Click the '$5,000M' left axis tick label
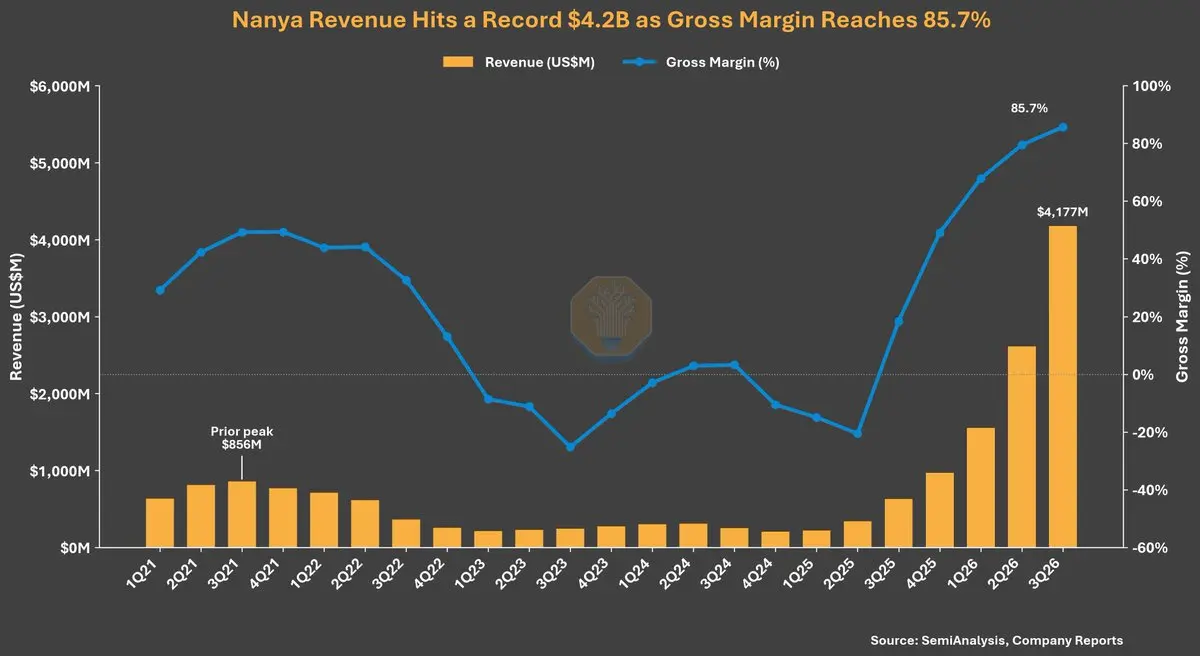 pos(60,163)
